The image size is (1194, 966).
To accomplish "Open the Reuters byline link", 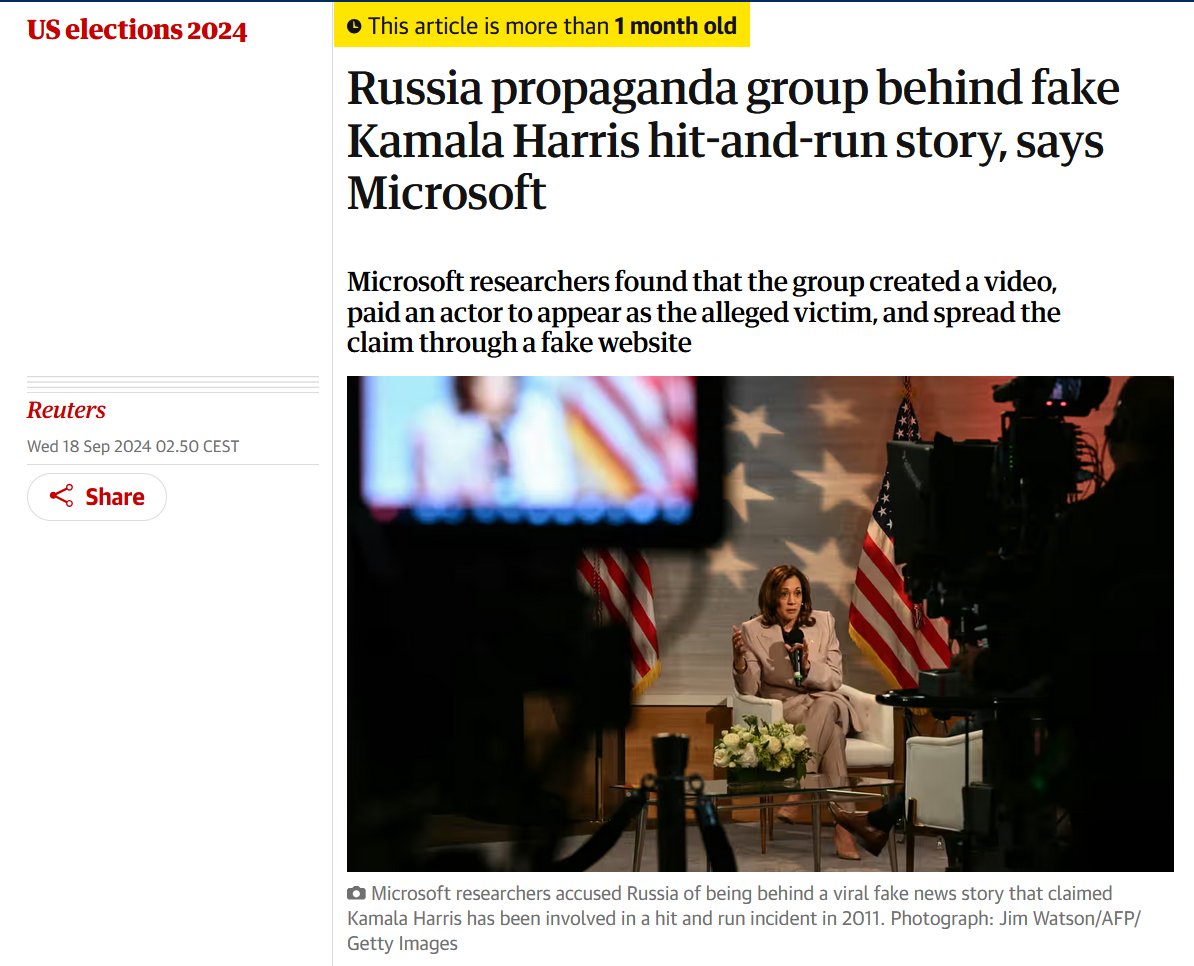I will (66, 410).
